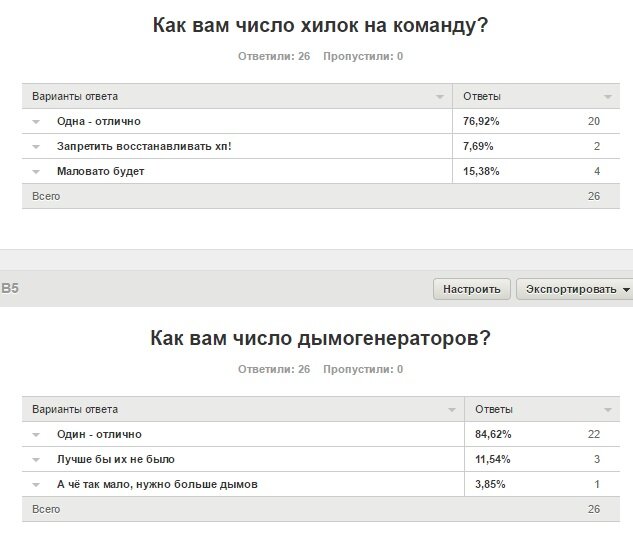633x539 pixels.
Task: Click 'Лучше бы их не было' answer text
Action: coord(116,459)
